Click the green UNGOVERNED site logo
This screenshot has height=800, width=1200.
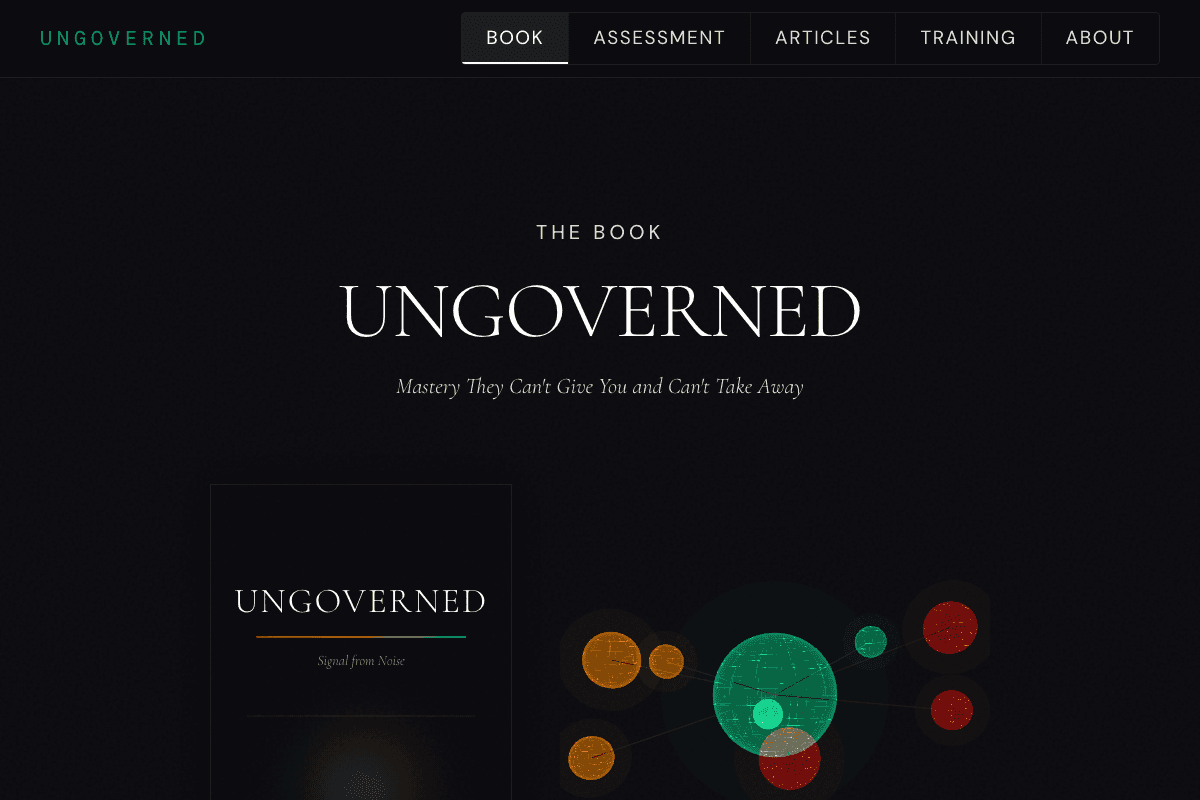click(x=123, y=39)
